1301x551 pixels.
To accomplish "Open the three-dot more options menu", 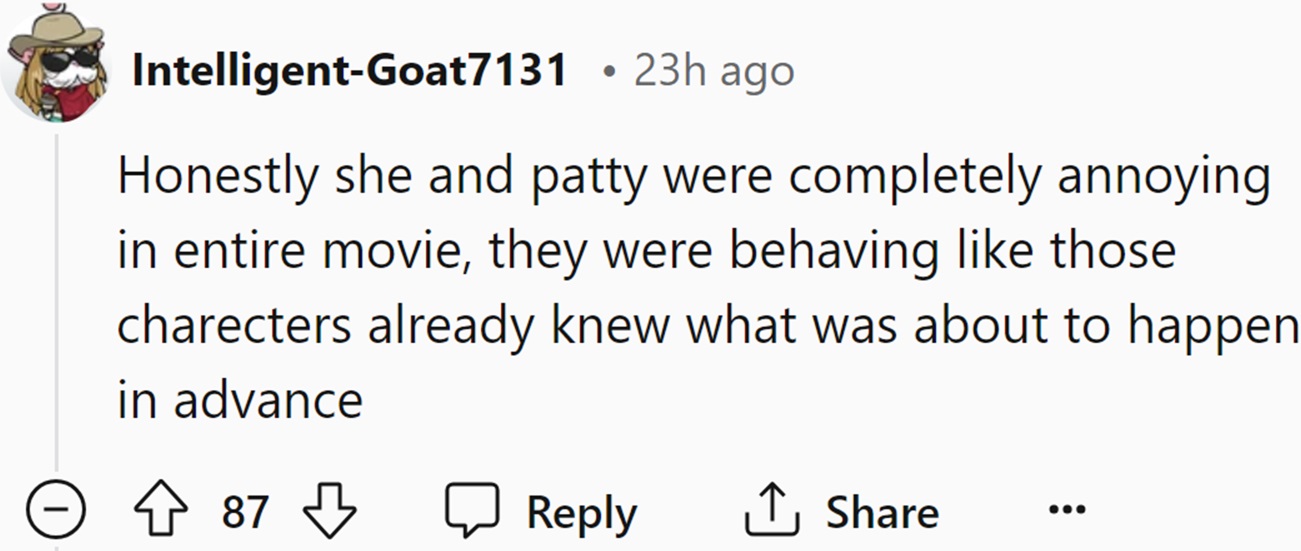I will click(1065, 511).
